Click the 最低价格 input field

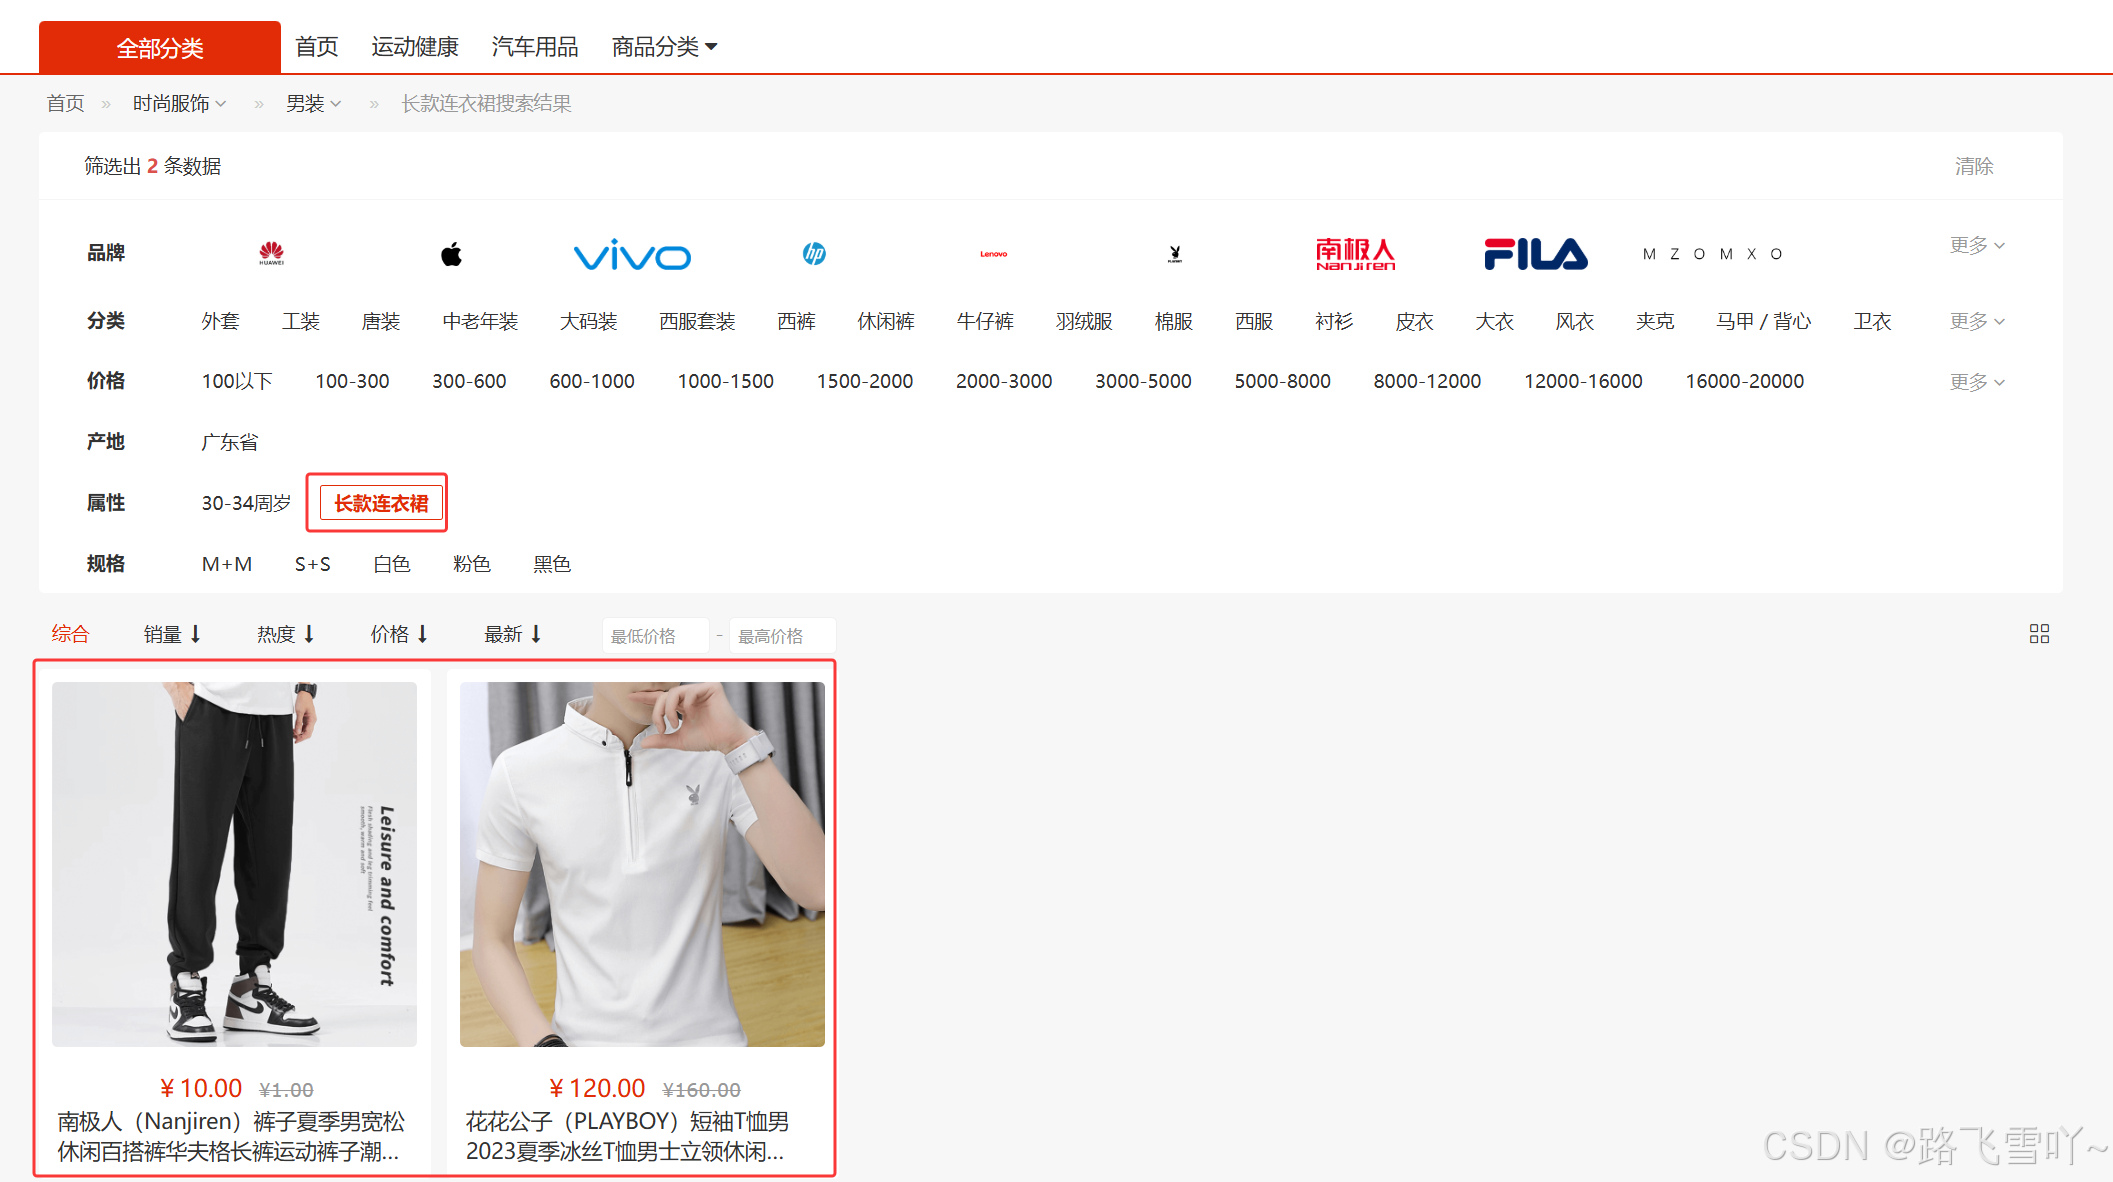point(654,636)
